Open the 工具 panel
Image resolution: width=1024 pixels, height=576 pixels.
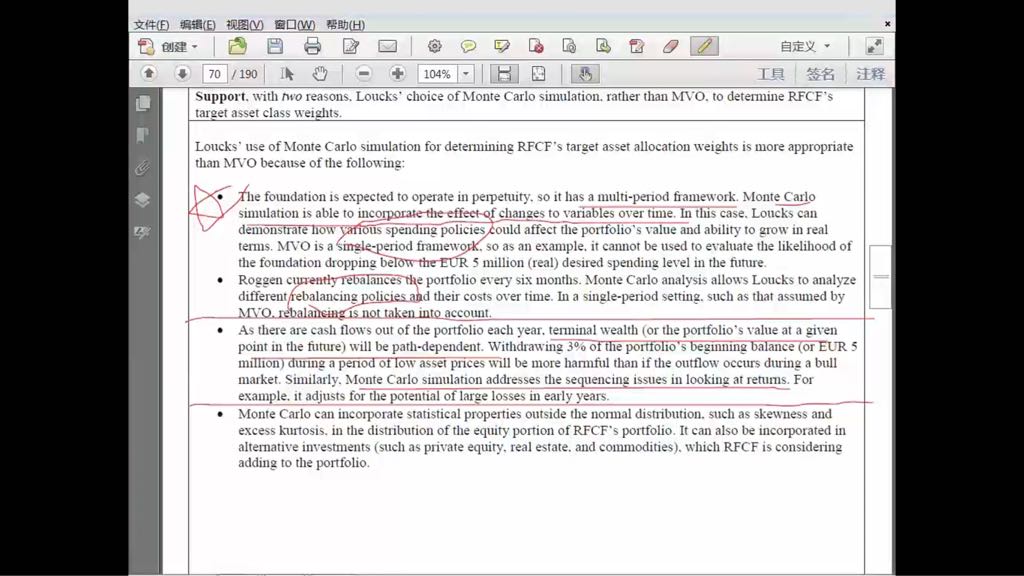point(771,74)
